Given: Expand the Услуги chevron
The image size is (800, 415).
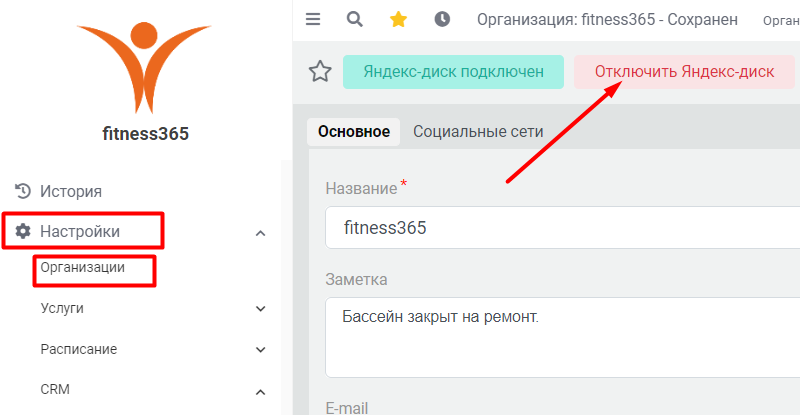Looking at the screenshot, I should coord(260,309).
